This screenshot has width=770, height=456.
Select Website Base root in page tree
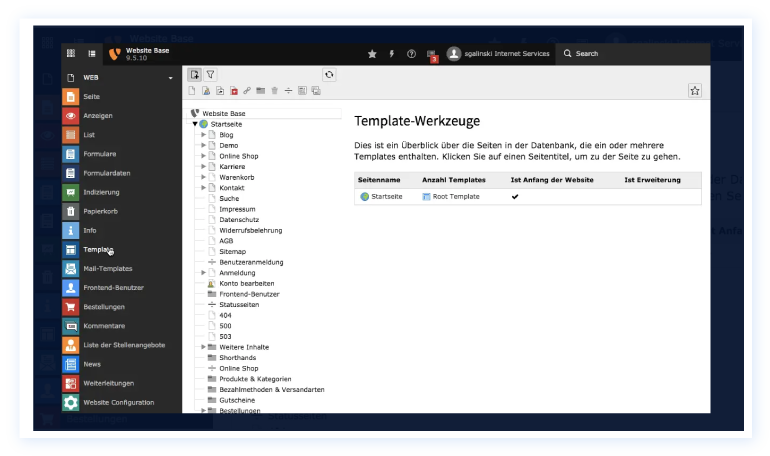coord(223,113)
